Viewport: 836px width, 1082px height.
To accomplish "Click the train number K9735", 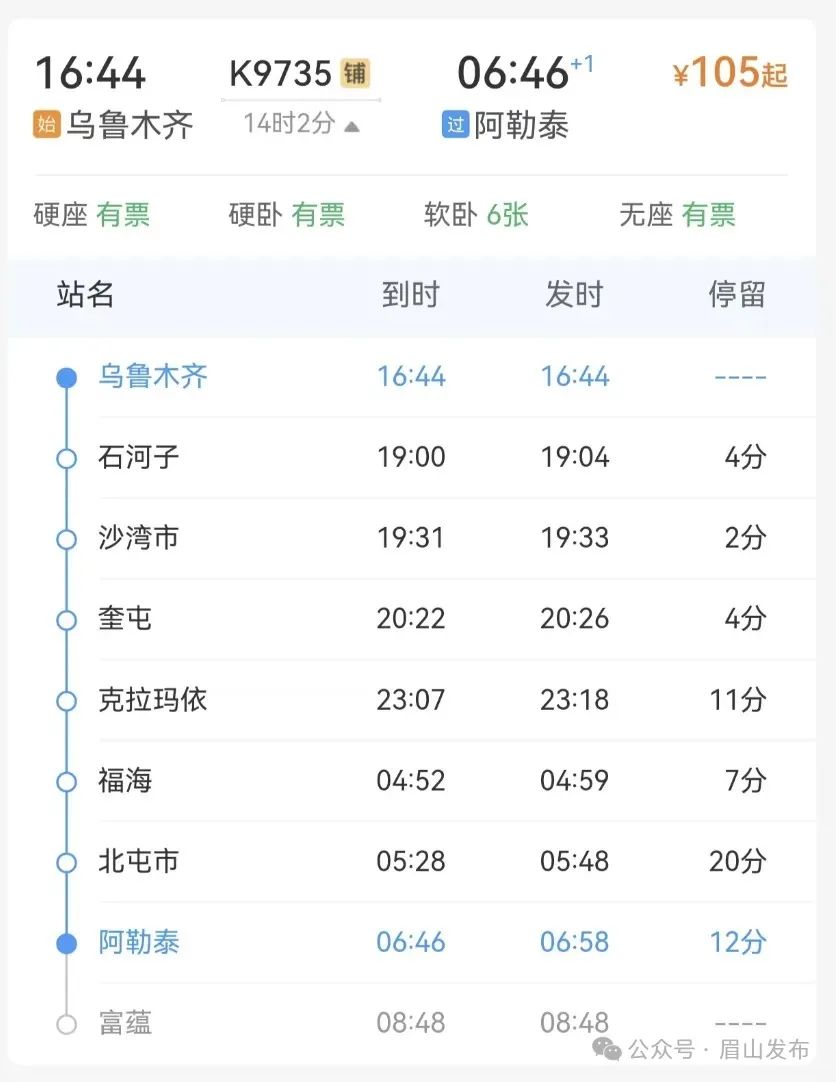I will [281, 73].
